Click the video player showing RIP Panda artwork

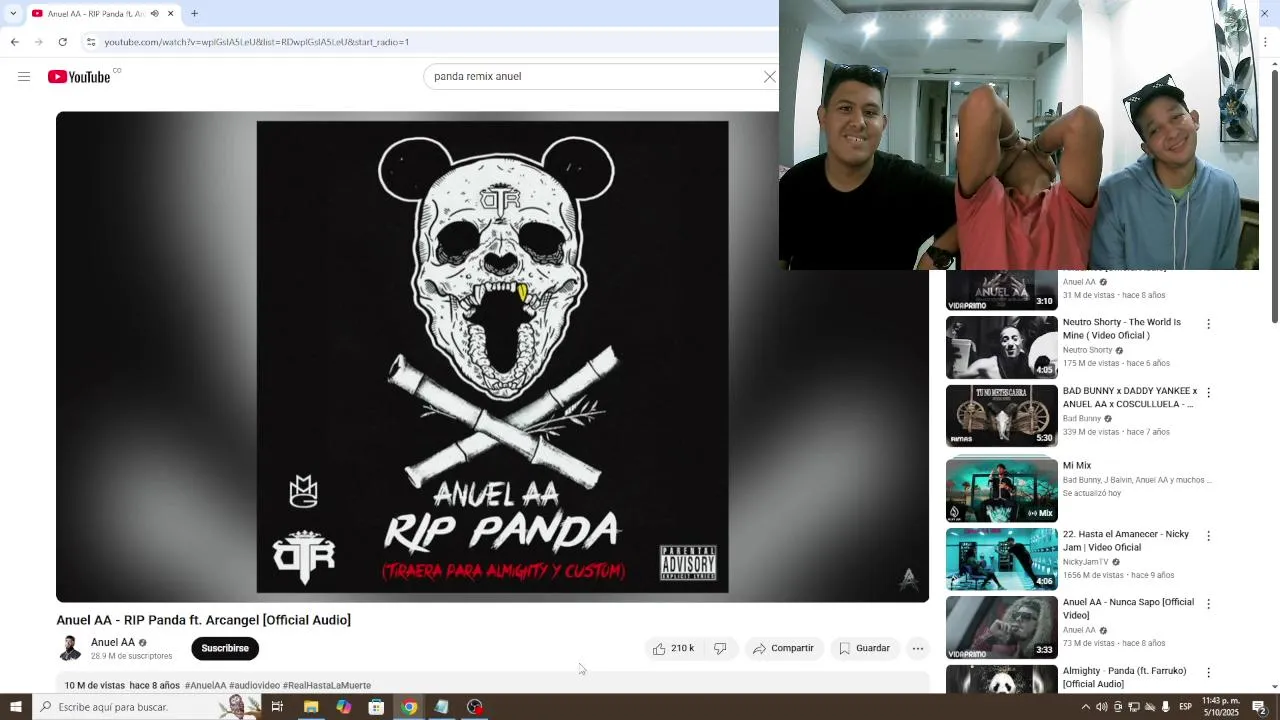pos(492,357)
